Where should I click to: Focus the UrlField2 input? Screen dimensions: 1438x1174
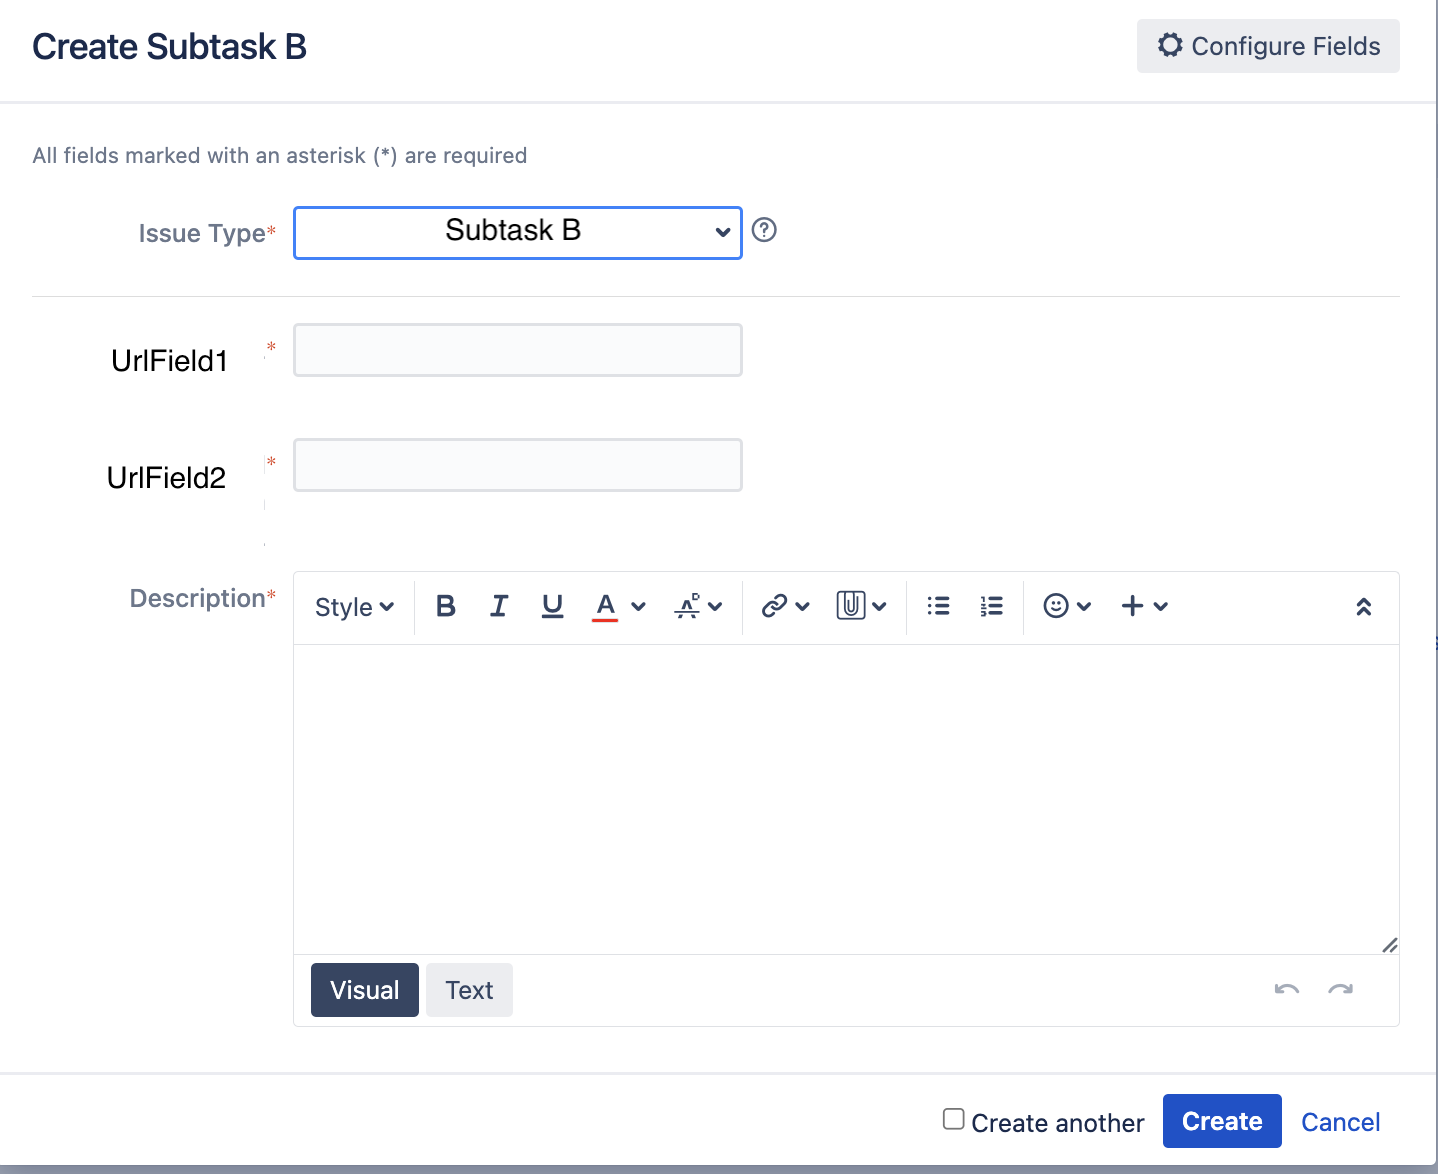pos(518,465)
